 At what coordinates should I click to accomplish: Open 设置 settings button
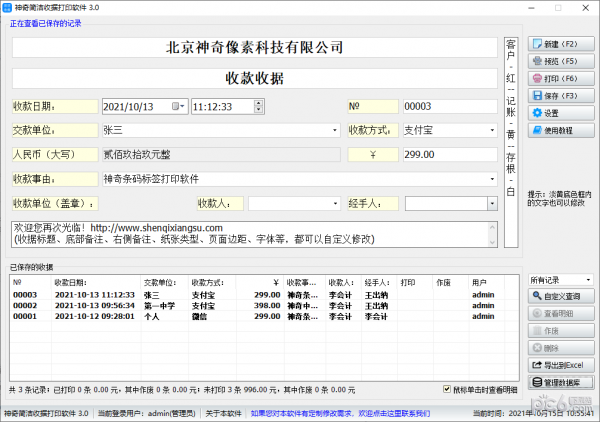pos(561,113)
